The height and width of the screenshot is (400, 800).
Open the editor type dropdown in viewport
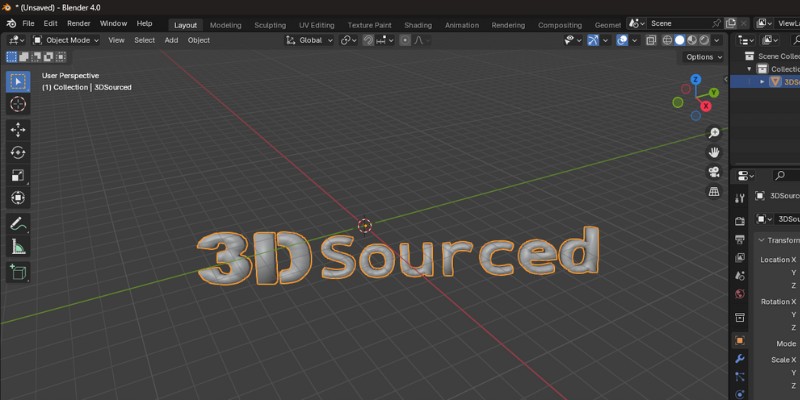click(17, 40)
